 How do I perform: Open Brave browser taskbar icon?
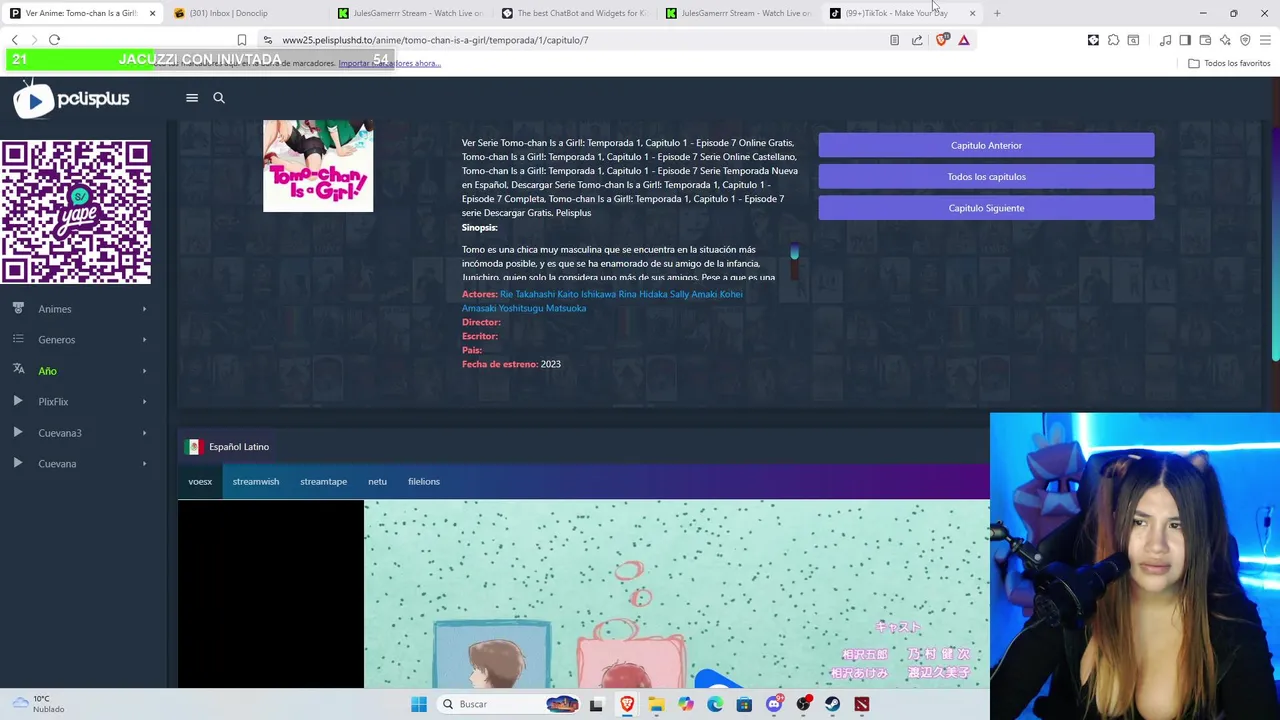click(x=627, y=704)
